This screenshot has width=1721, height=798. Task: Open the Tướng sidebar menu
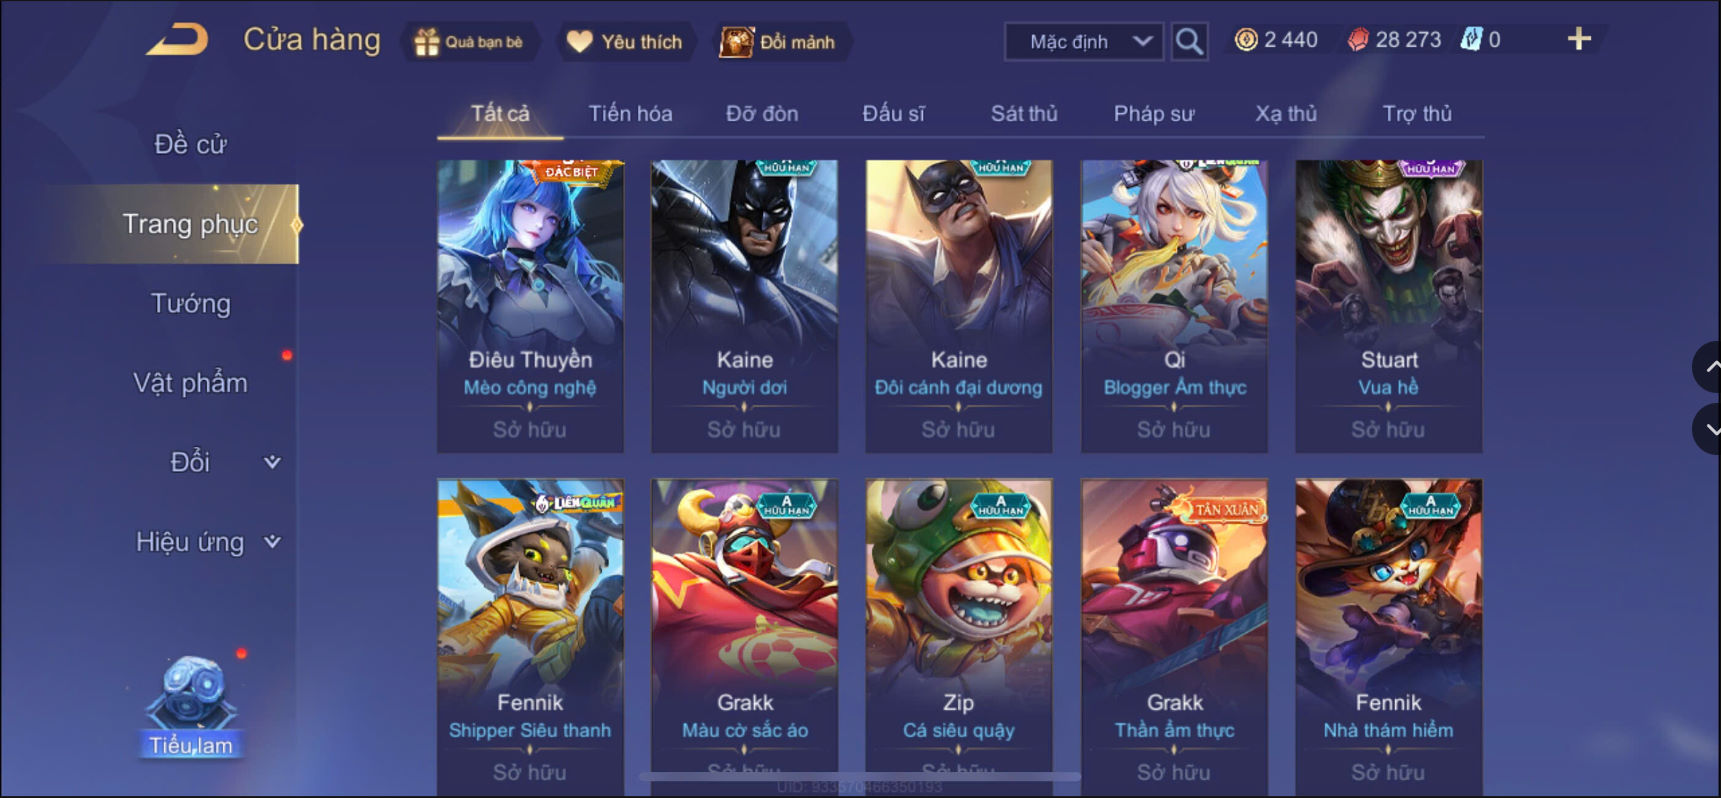click(x=191, y=303)
